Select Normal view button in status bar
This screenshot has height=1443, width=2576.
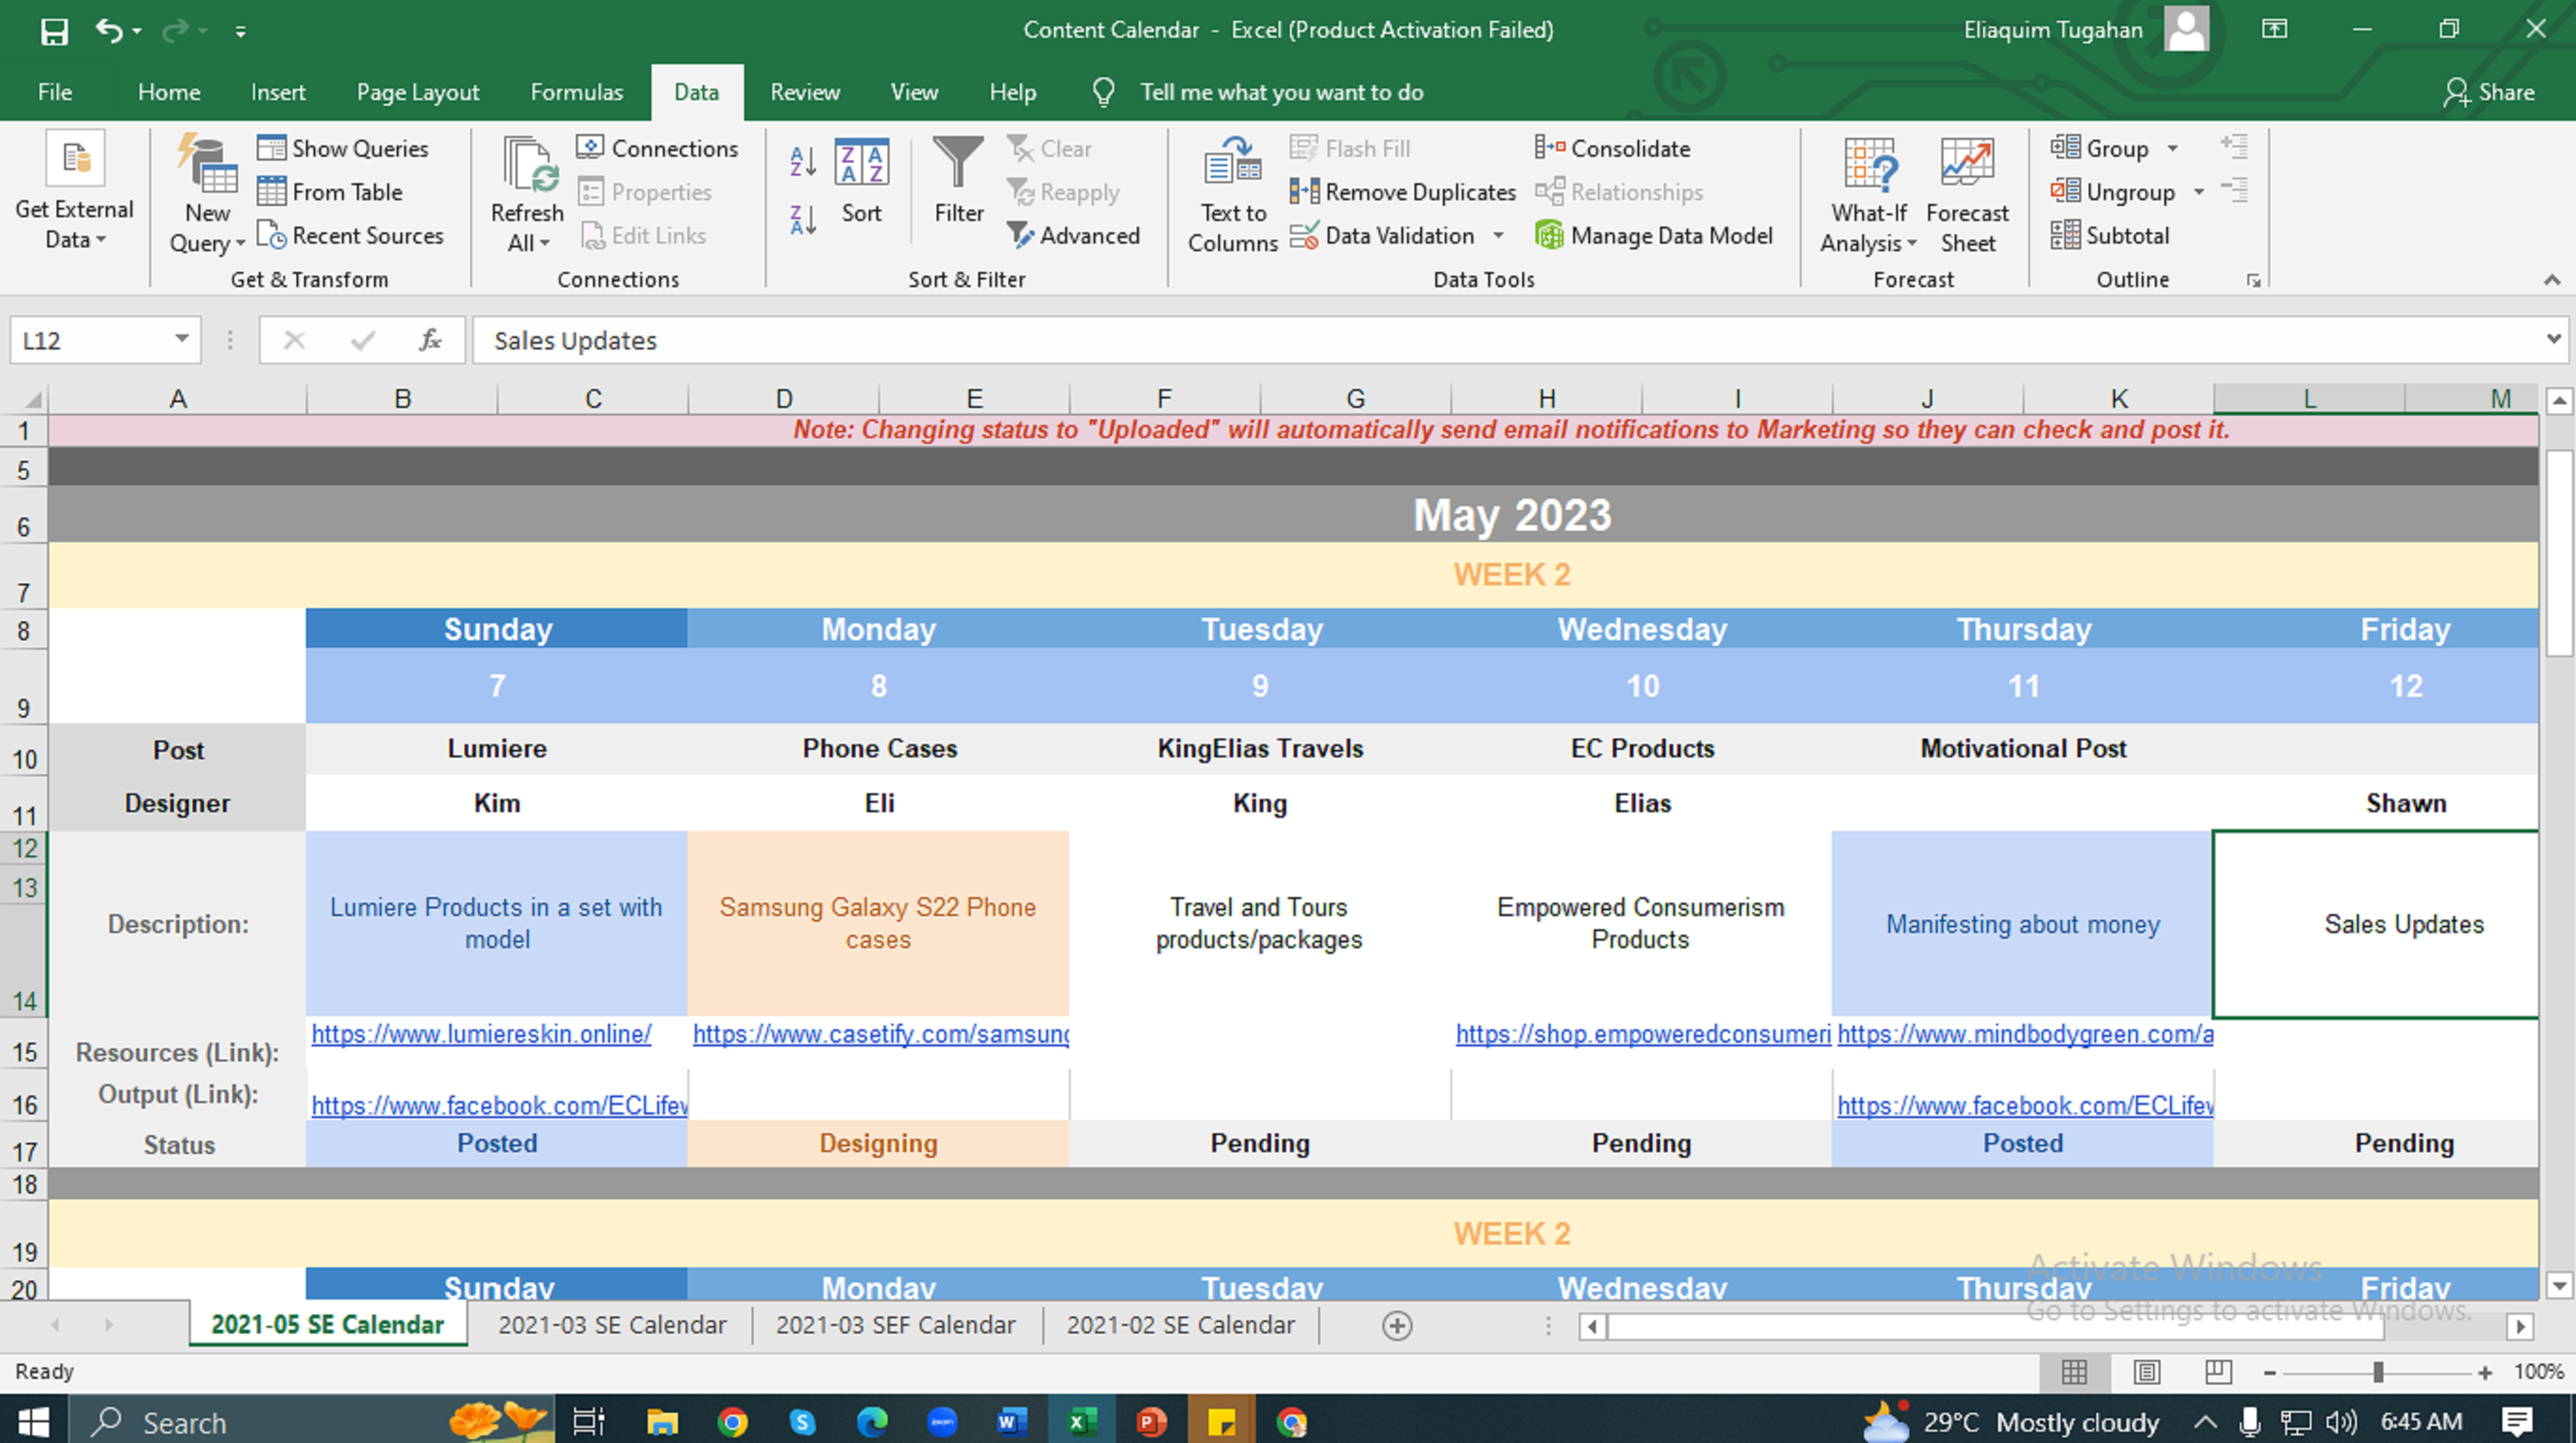[x=2074, y=1372]
